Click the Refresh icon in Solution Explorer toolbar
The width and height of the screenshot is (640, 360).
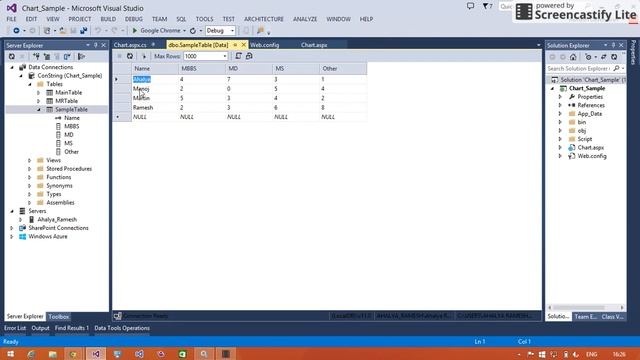coord(614,57)
